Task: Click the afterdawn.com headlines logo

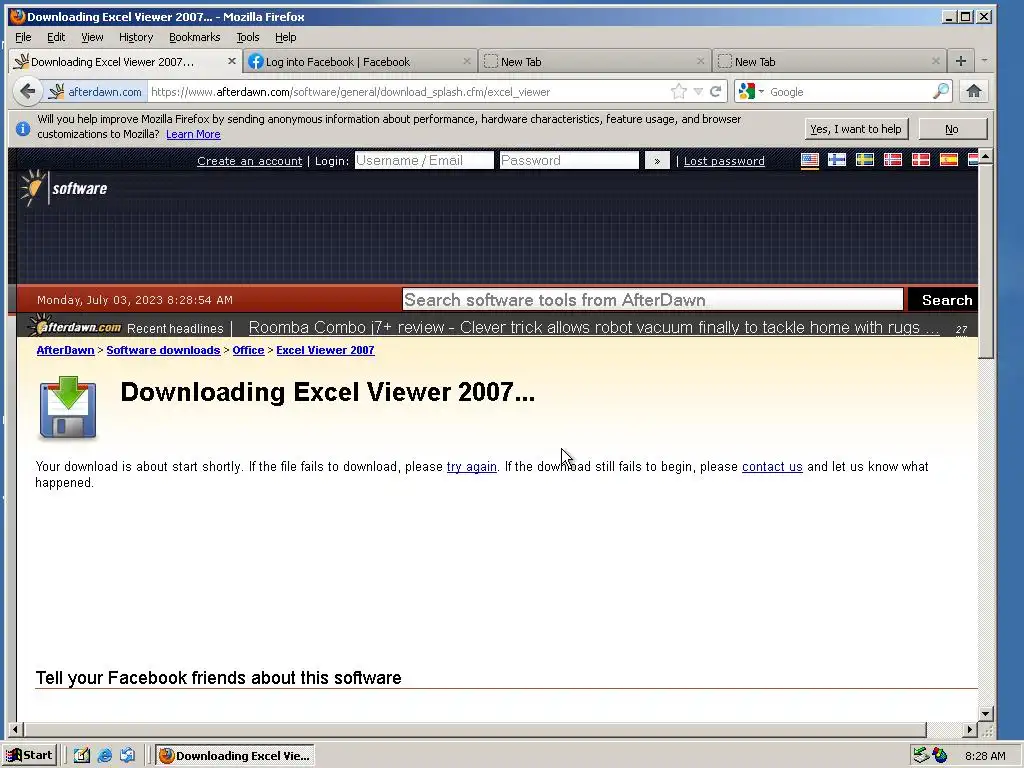Action: 75,326
